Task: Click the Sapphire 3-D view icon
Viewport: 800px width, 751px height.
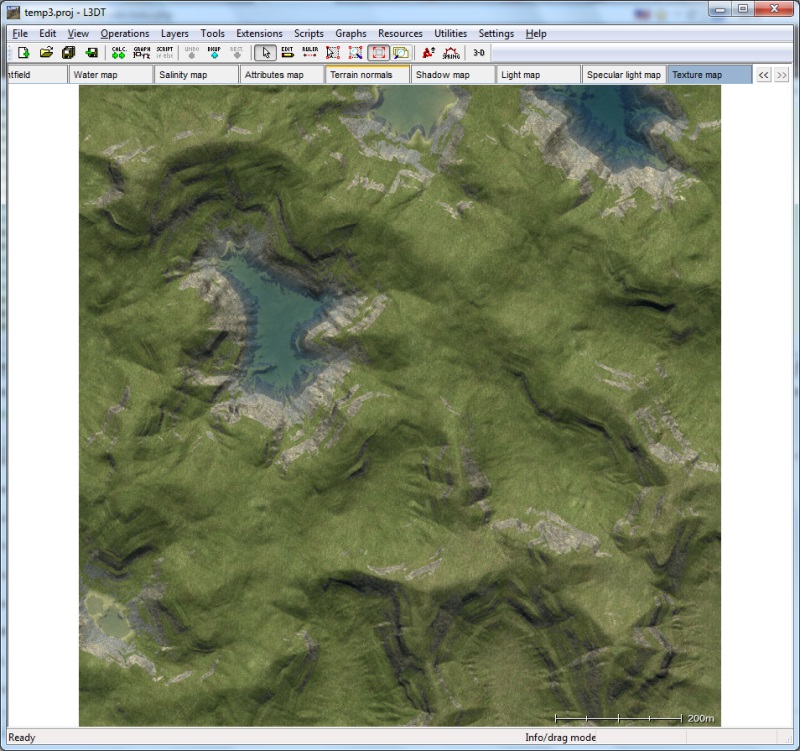Action: click(479, 53)
